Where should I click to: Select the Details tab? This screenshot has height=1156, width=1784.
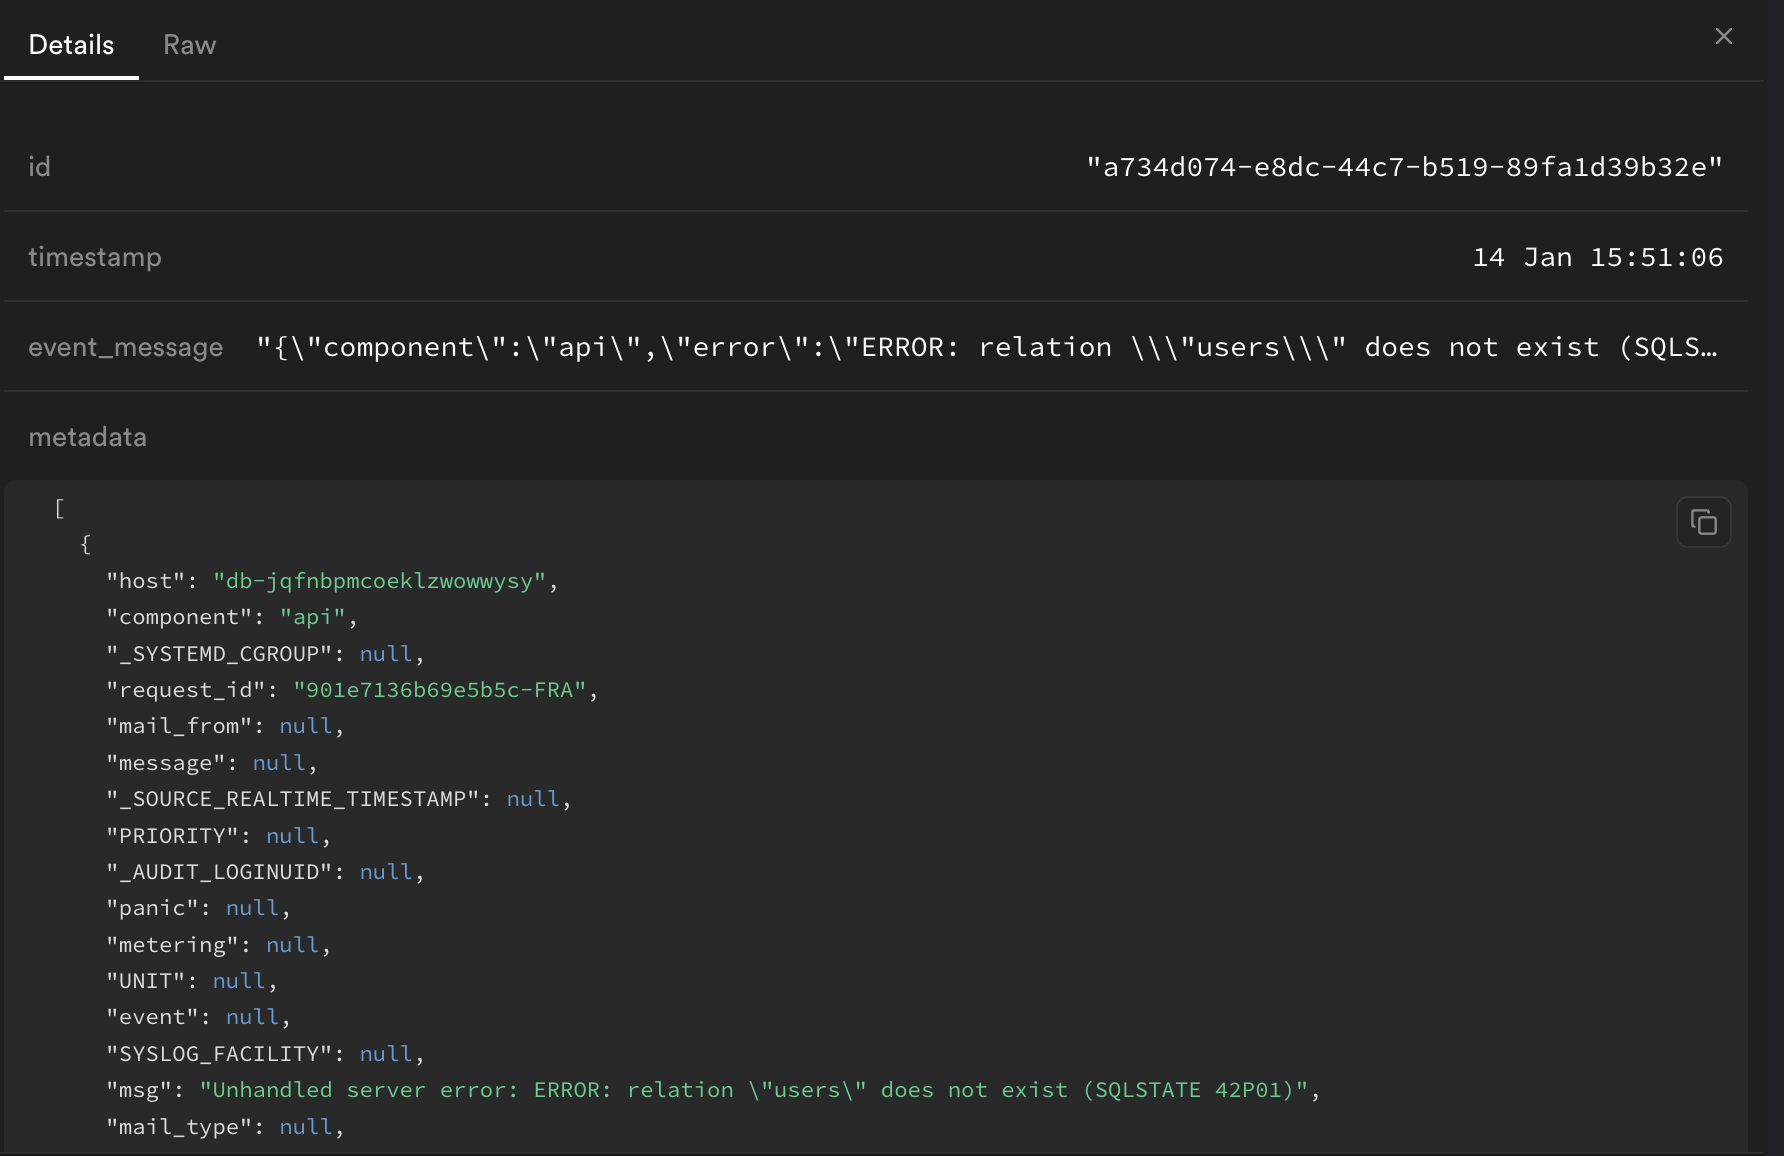pos(70,44)
